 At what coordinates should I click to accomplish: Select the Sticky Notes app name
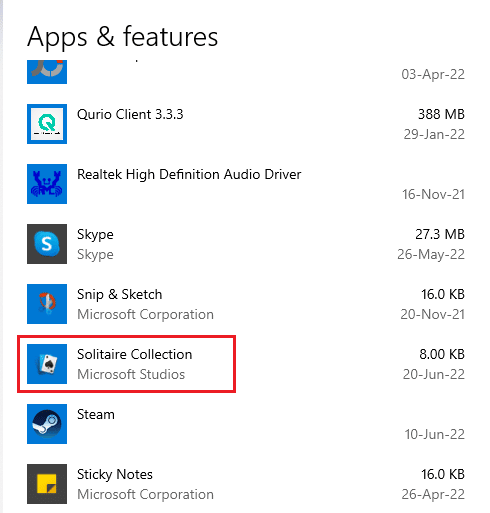click(x=115, y=475)
